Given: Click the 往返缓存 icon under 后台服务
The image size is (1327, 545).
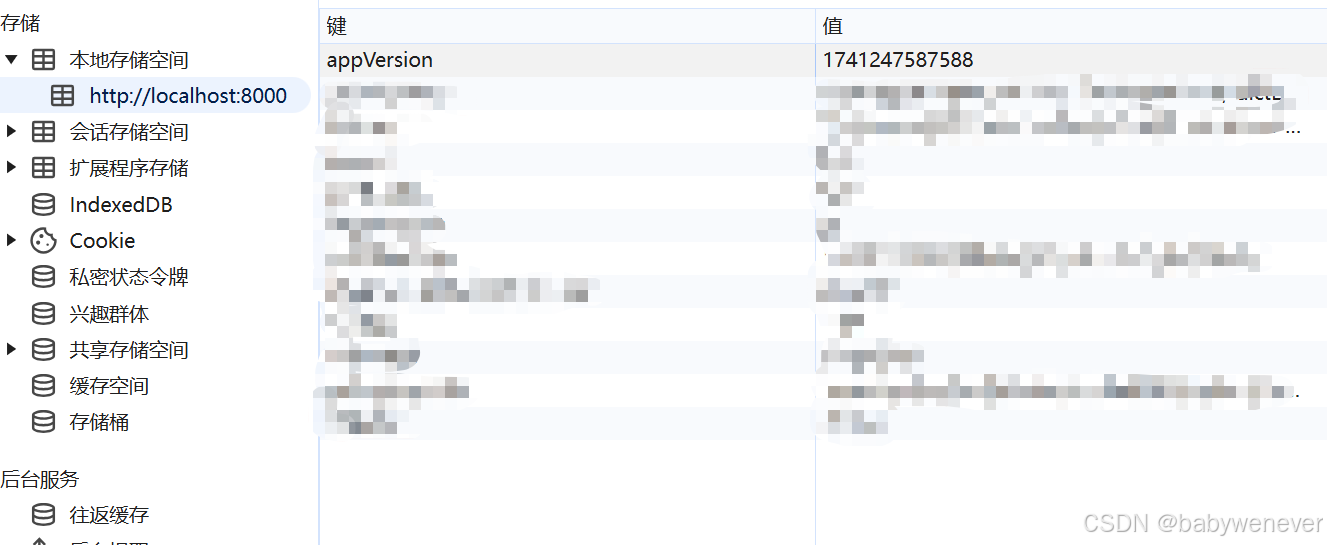Looking at the screenshot, I should coord(43,515).
